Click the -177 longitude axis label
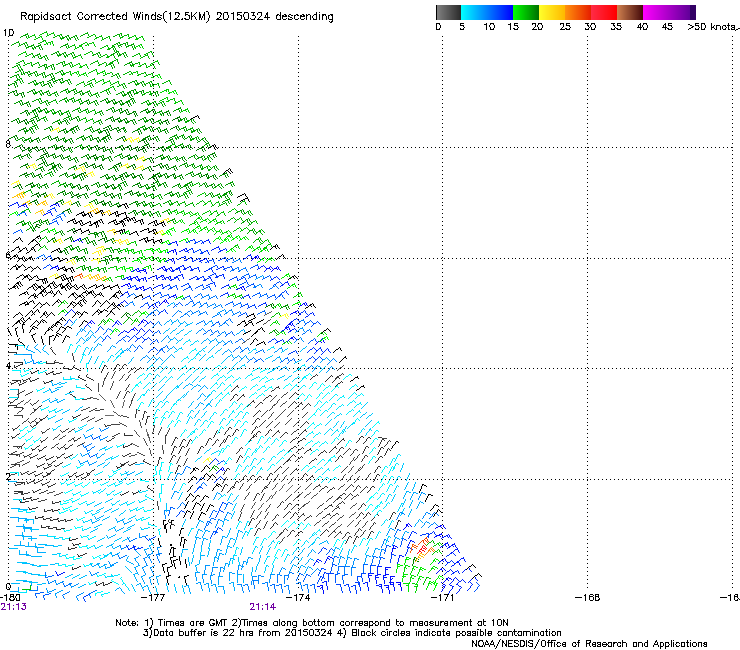This screenshot has width=740, height=650. (x=153, y=598)
